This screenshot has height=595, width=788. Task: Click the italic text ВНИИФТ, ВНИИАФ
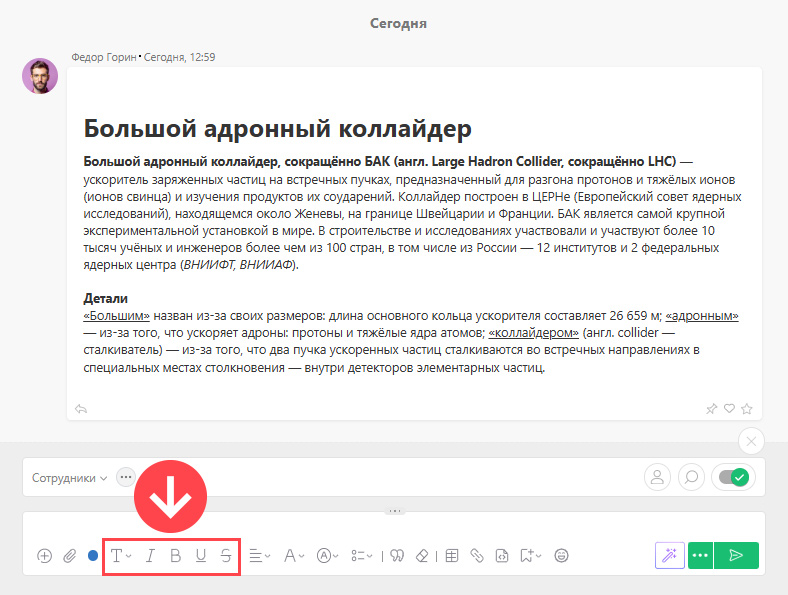click(x=238, y=265)
